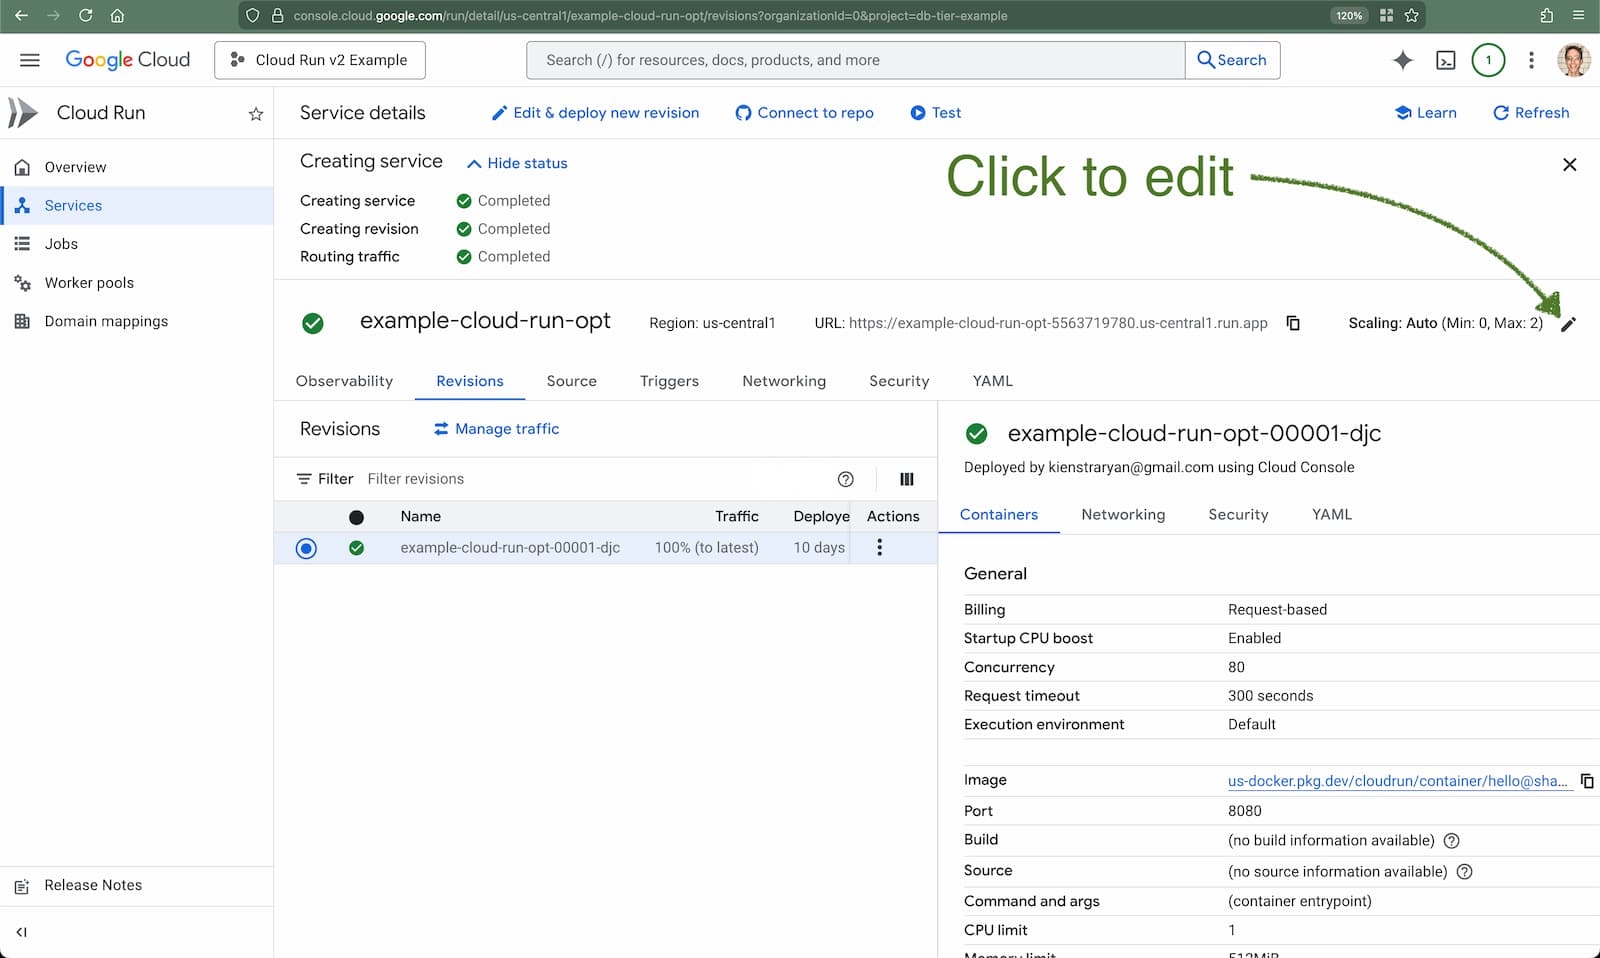The image size is (1600, 958).
Task: Click the Google Cloud logo
Action: coord(127,60)
